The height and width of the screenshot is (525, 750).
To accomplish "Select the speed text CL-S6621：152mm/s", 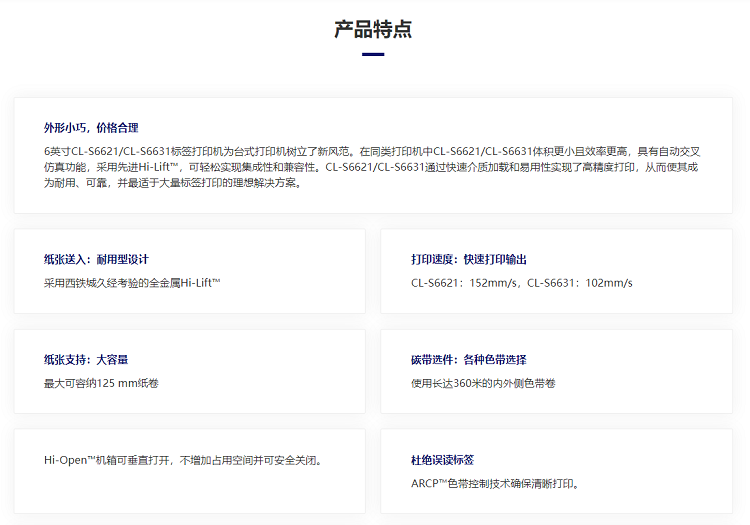I will 463,283.
